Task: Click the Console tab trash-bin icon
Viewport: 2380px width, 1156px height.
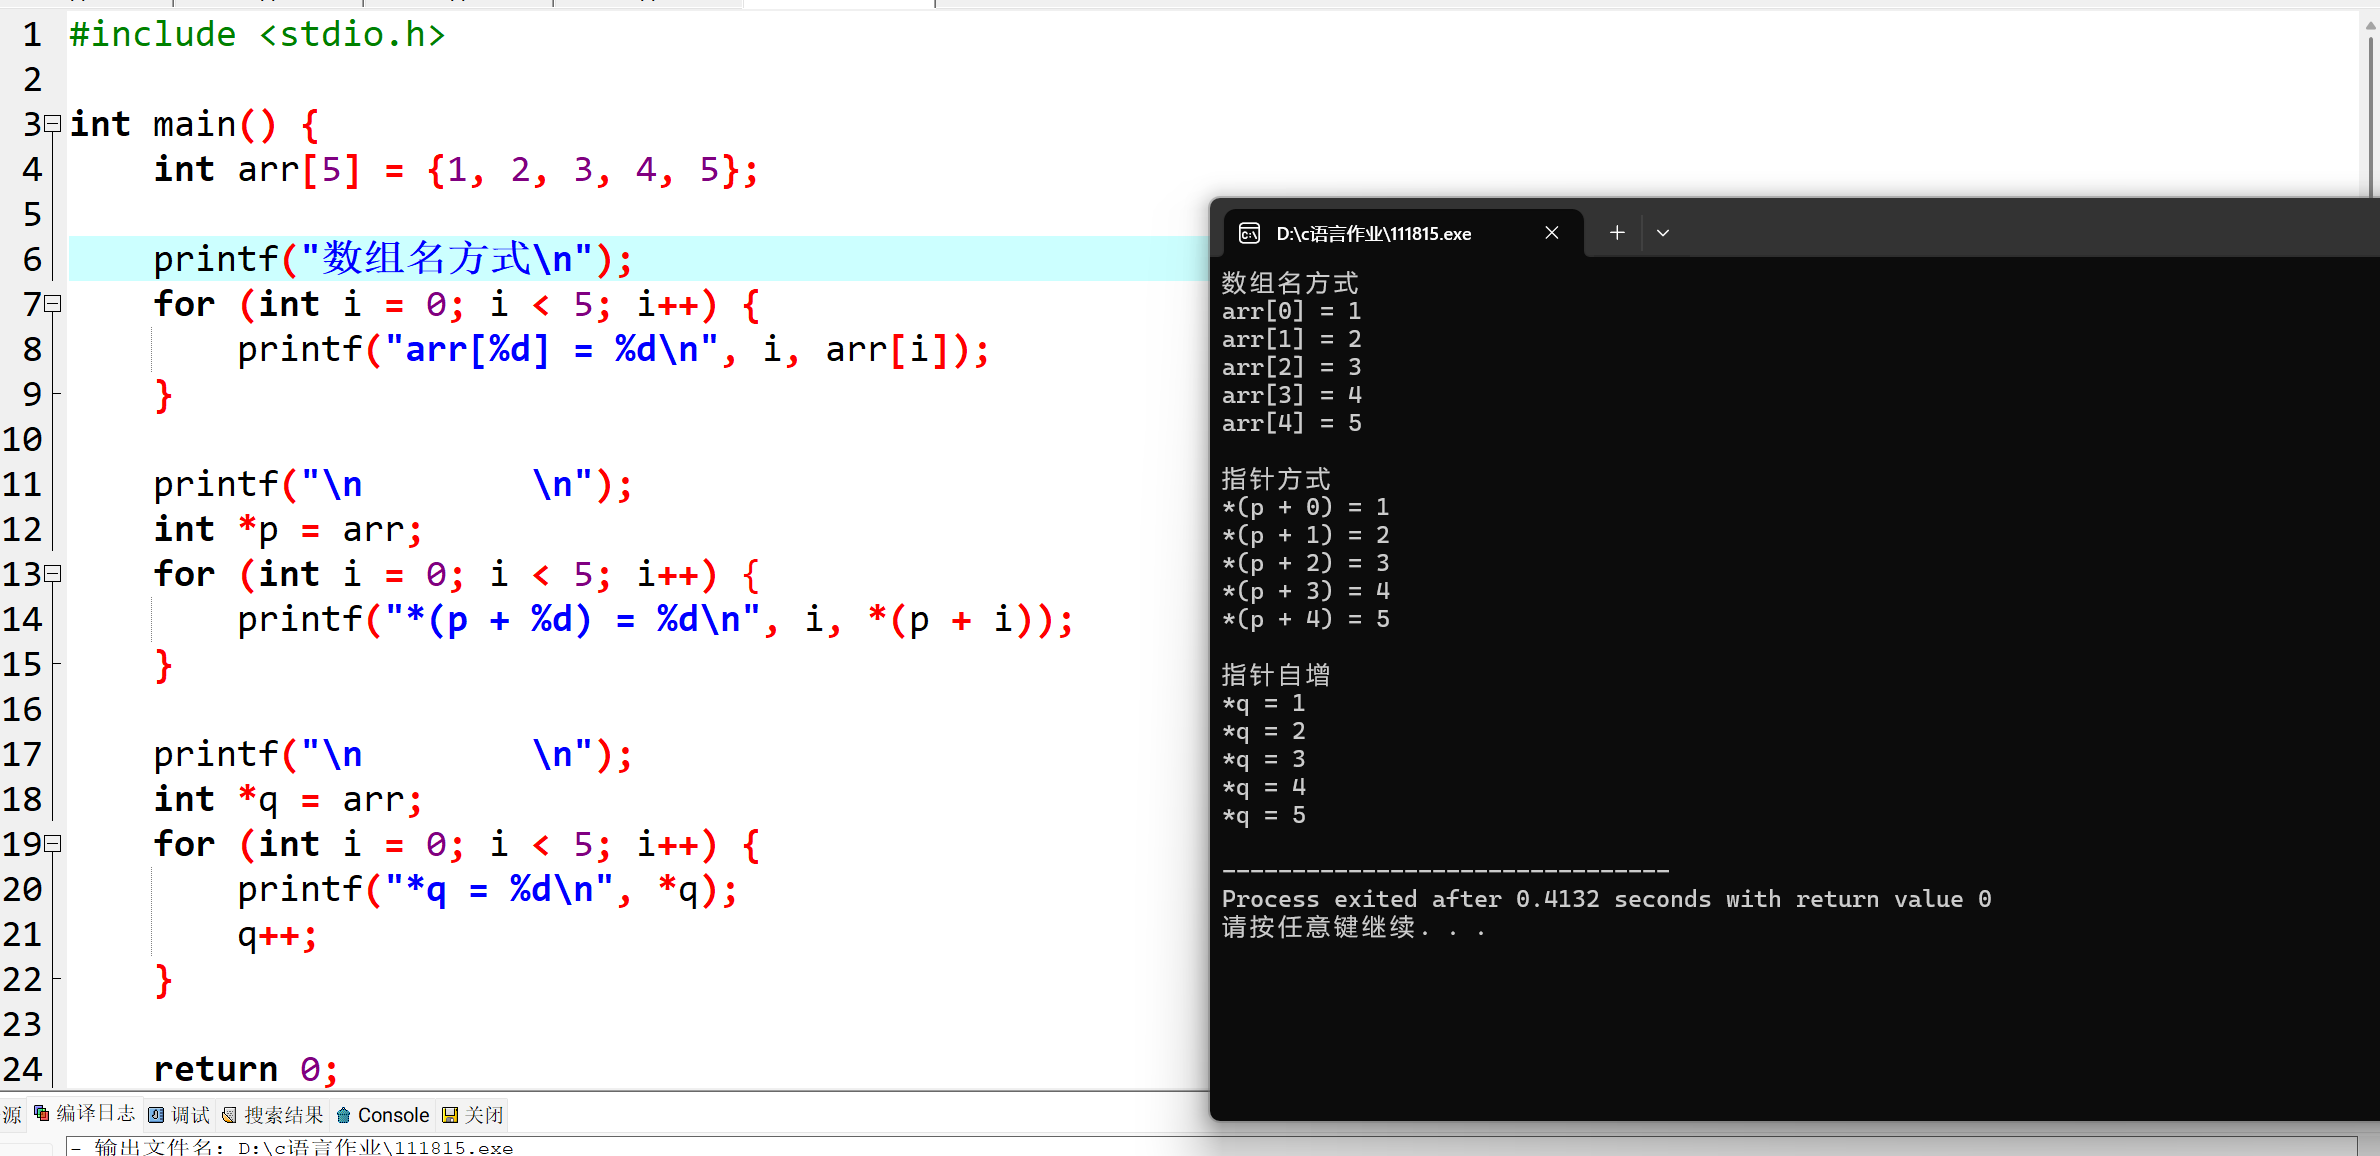Action: 344,1115
